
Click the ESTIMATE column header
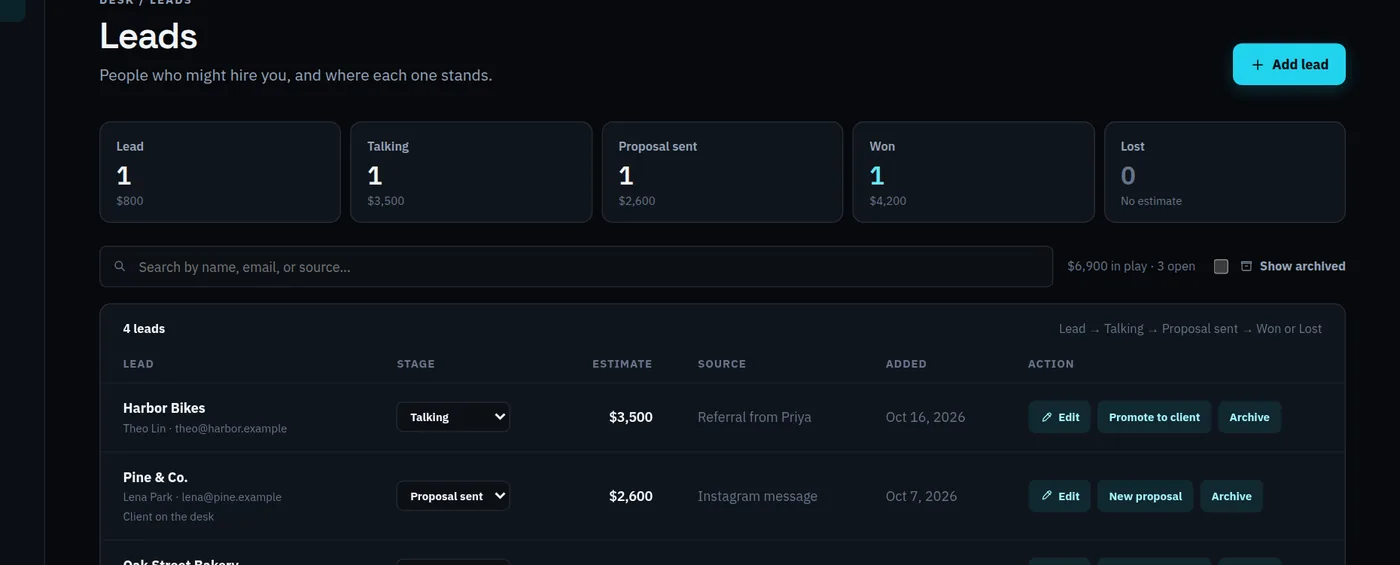pyautogui.click(x=622, y=364)
